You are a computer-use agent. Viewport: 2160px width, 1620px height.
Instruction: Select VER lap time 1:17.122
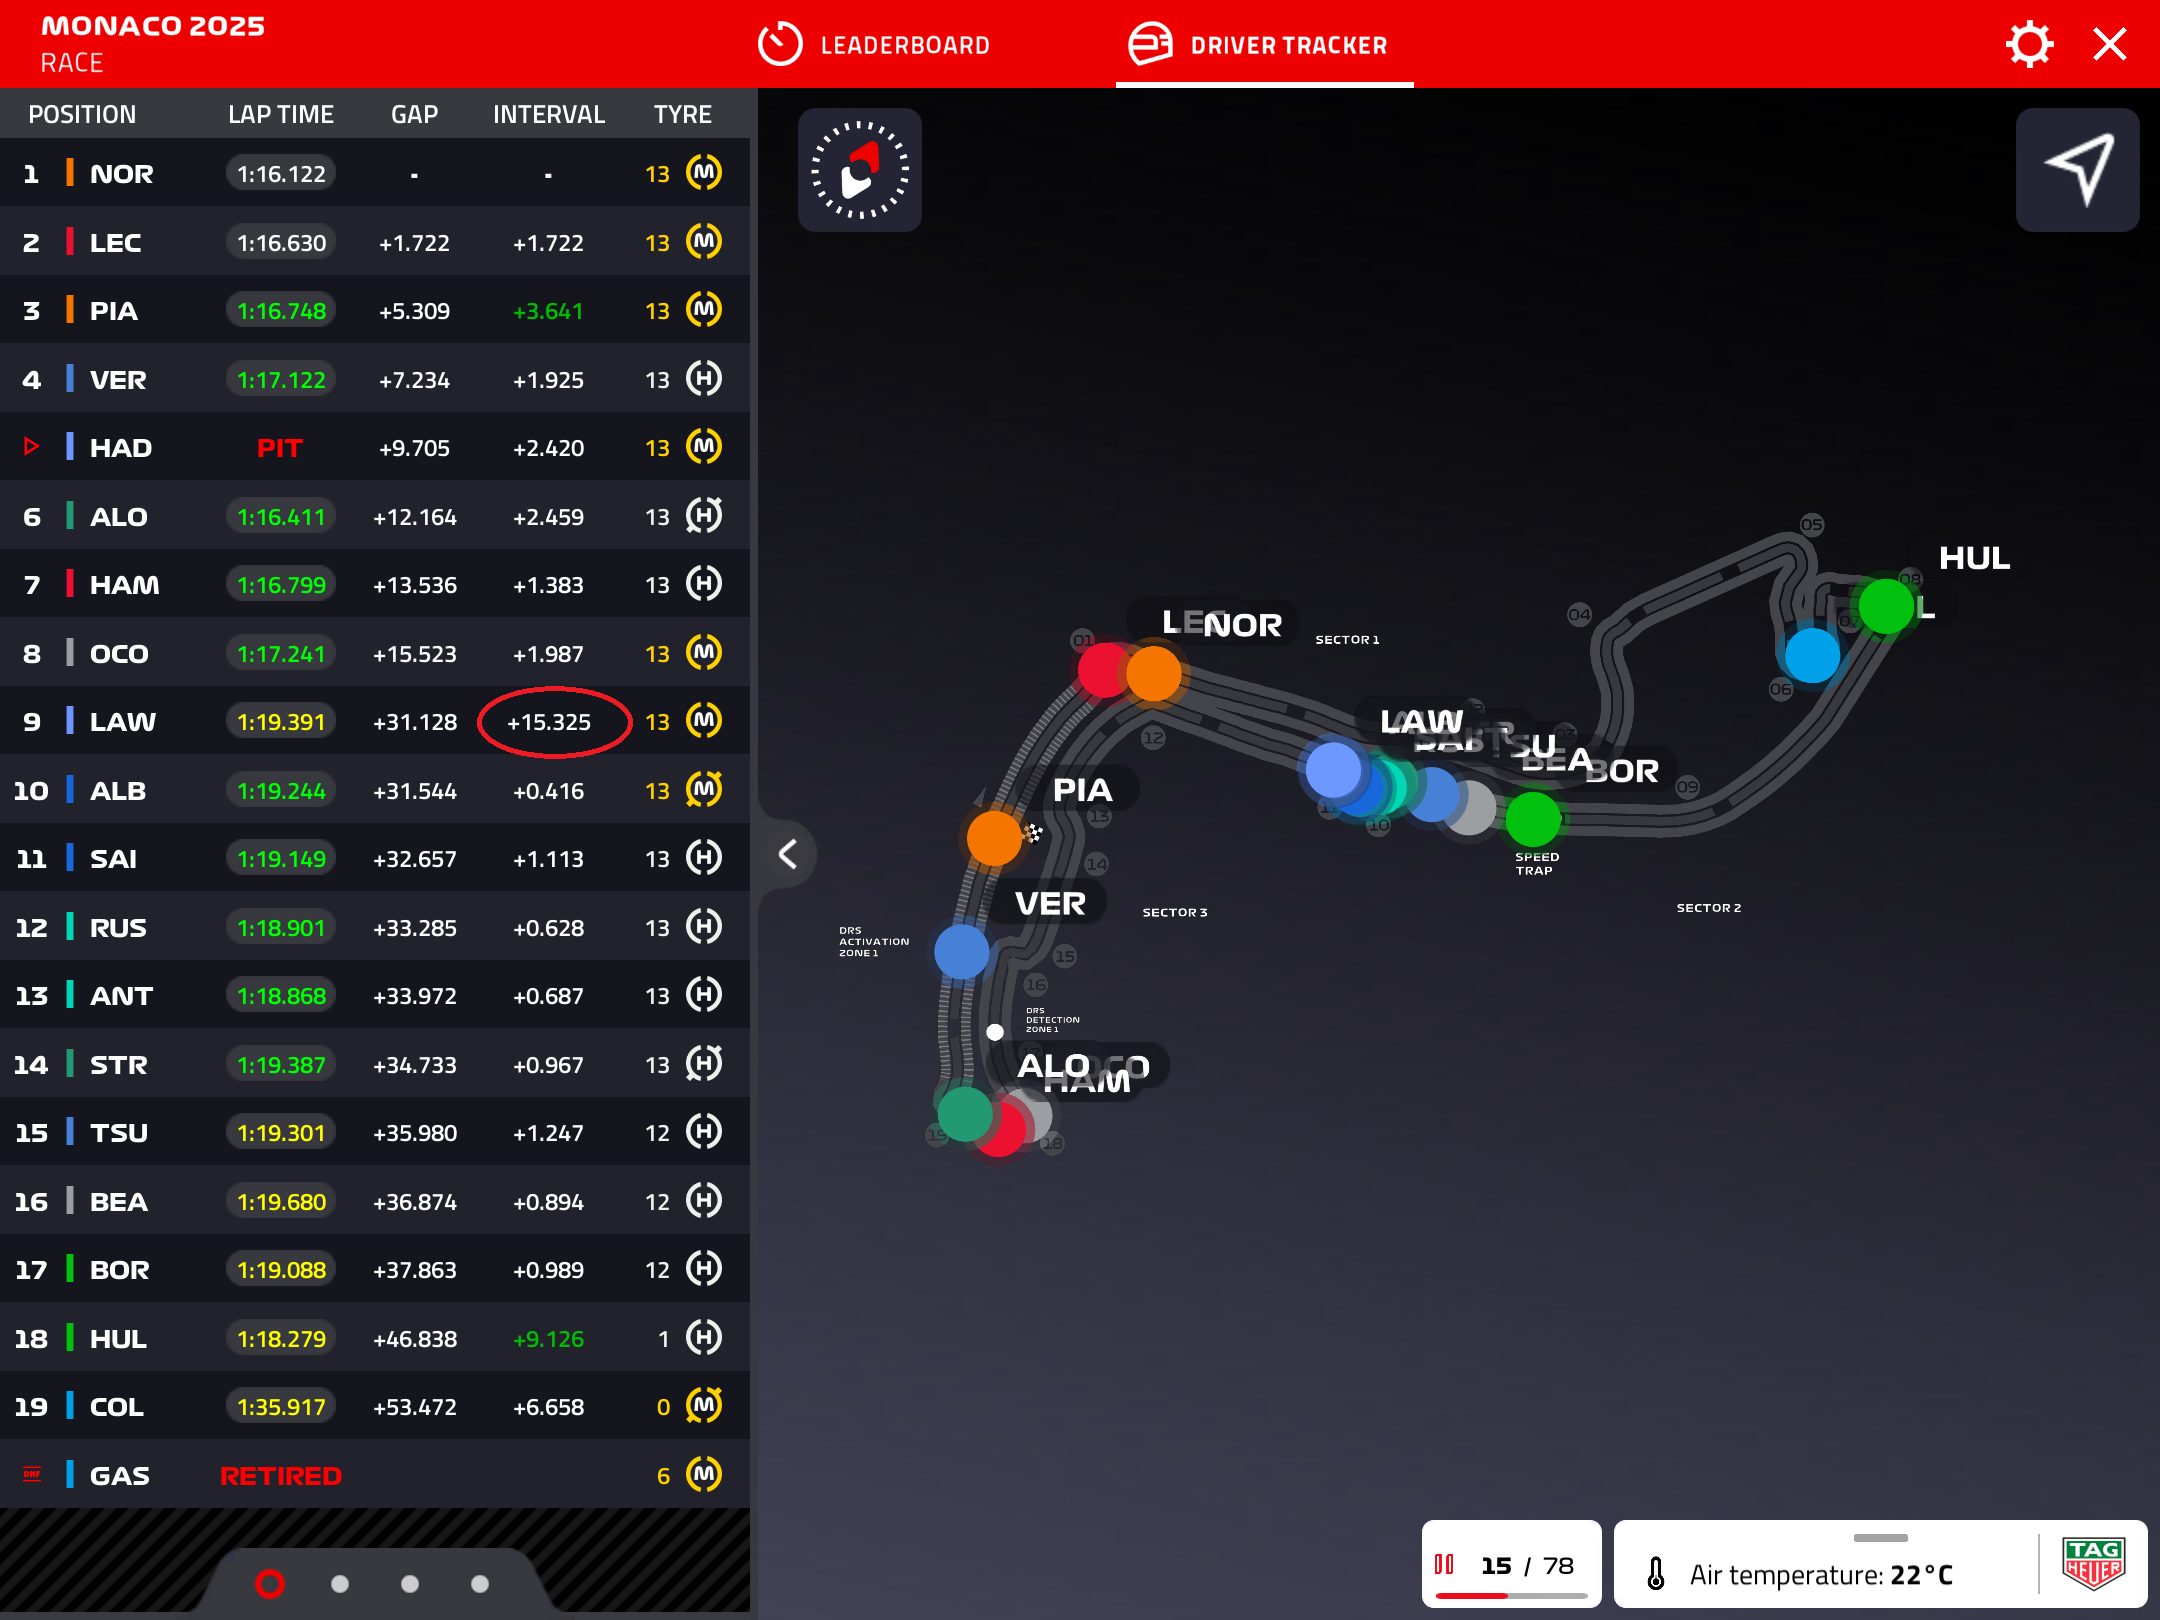coord(281,380)
